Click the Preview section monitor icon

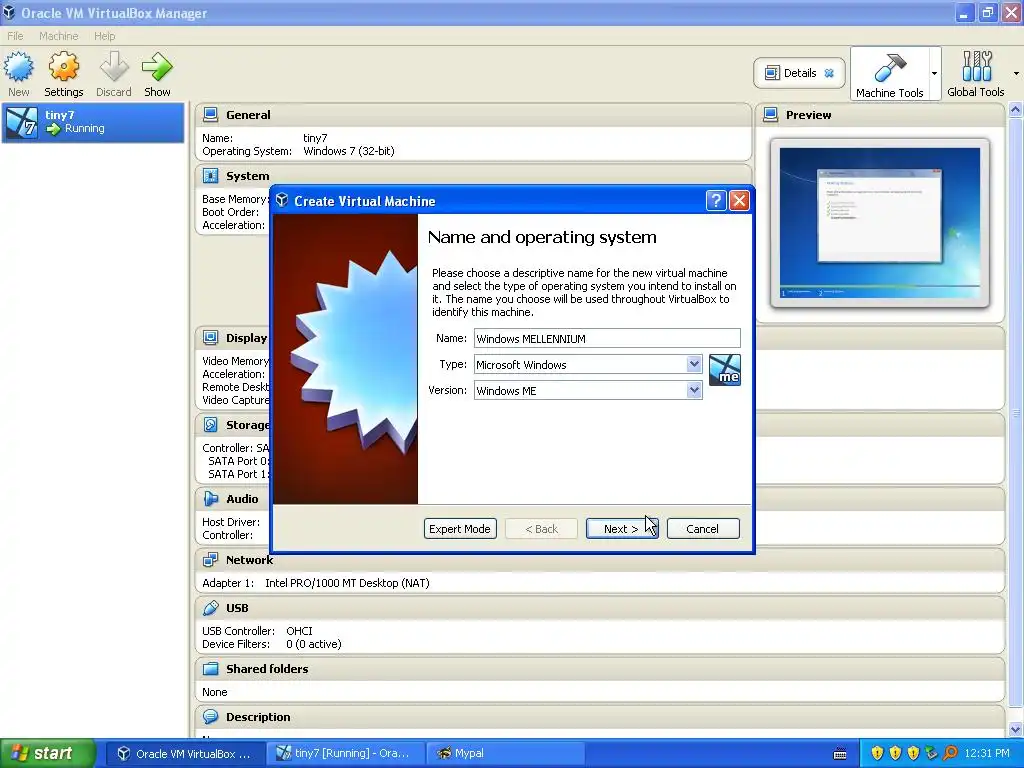771,115
